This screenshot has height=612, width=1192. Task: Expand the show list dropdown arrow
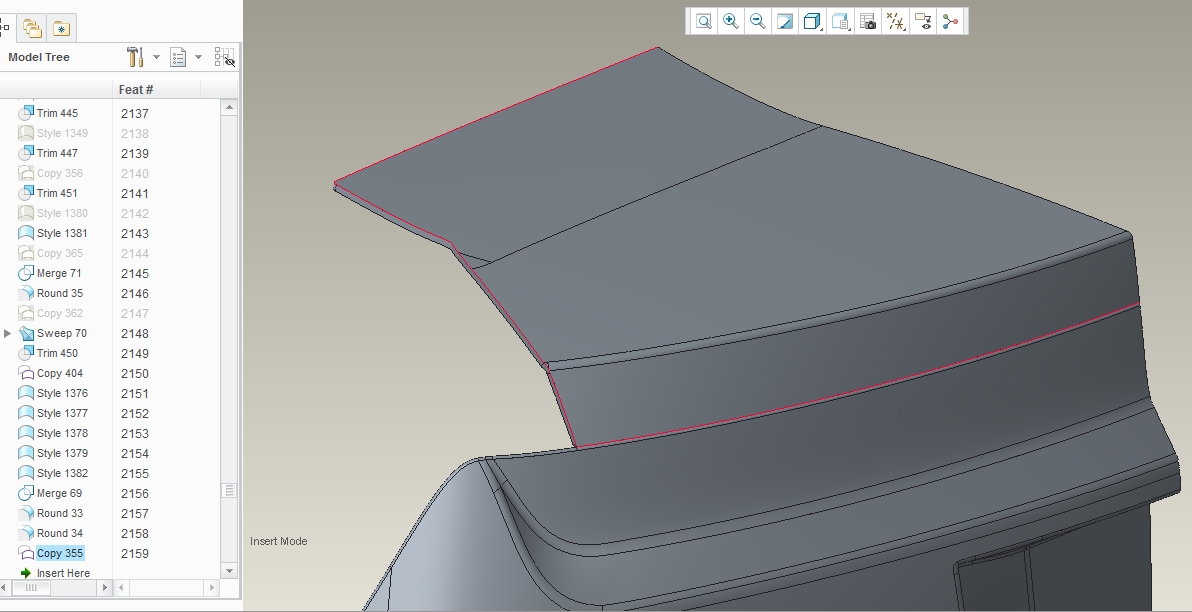point(198,57)
